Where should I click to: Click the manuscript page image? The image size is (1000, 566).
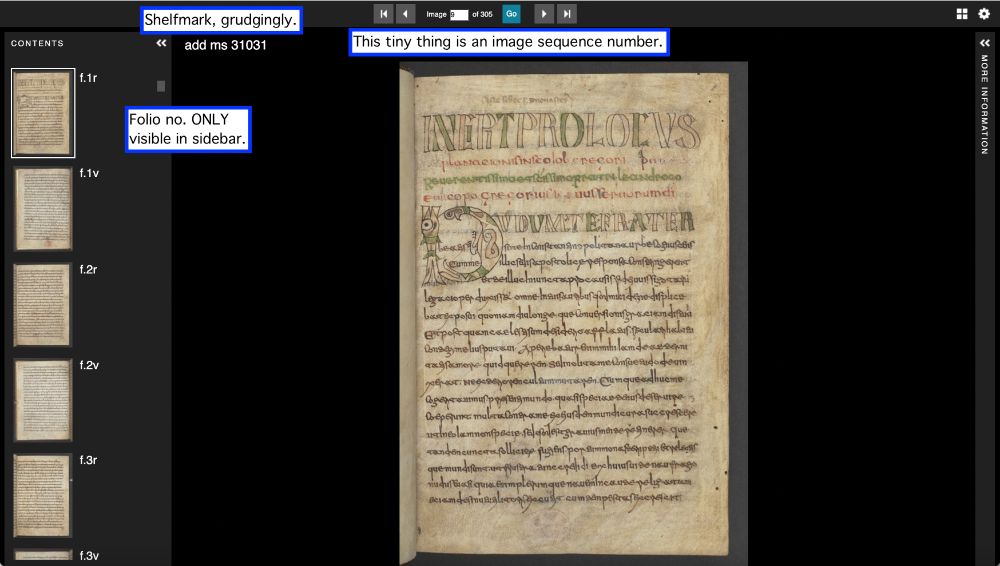[x=573, y=313]
